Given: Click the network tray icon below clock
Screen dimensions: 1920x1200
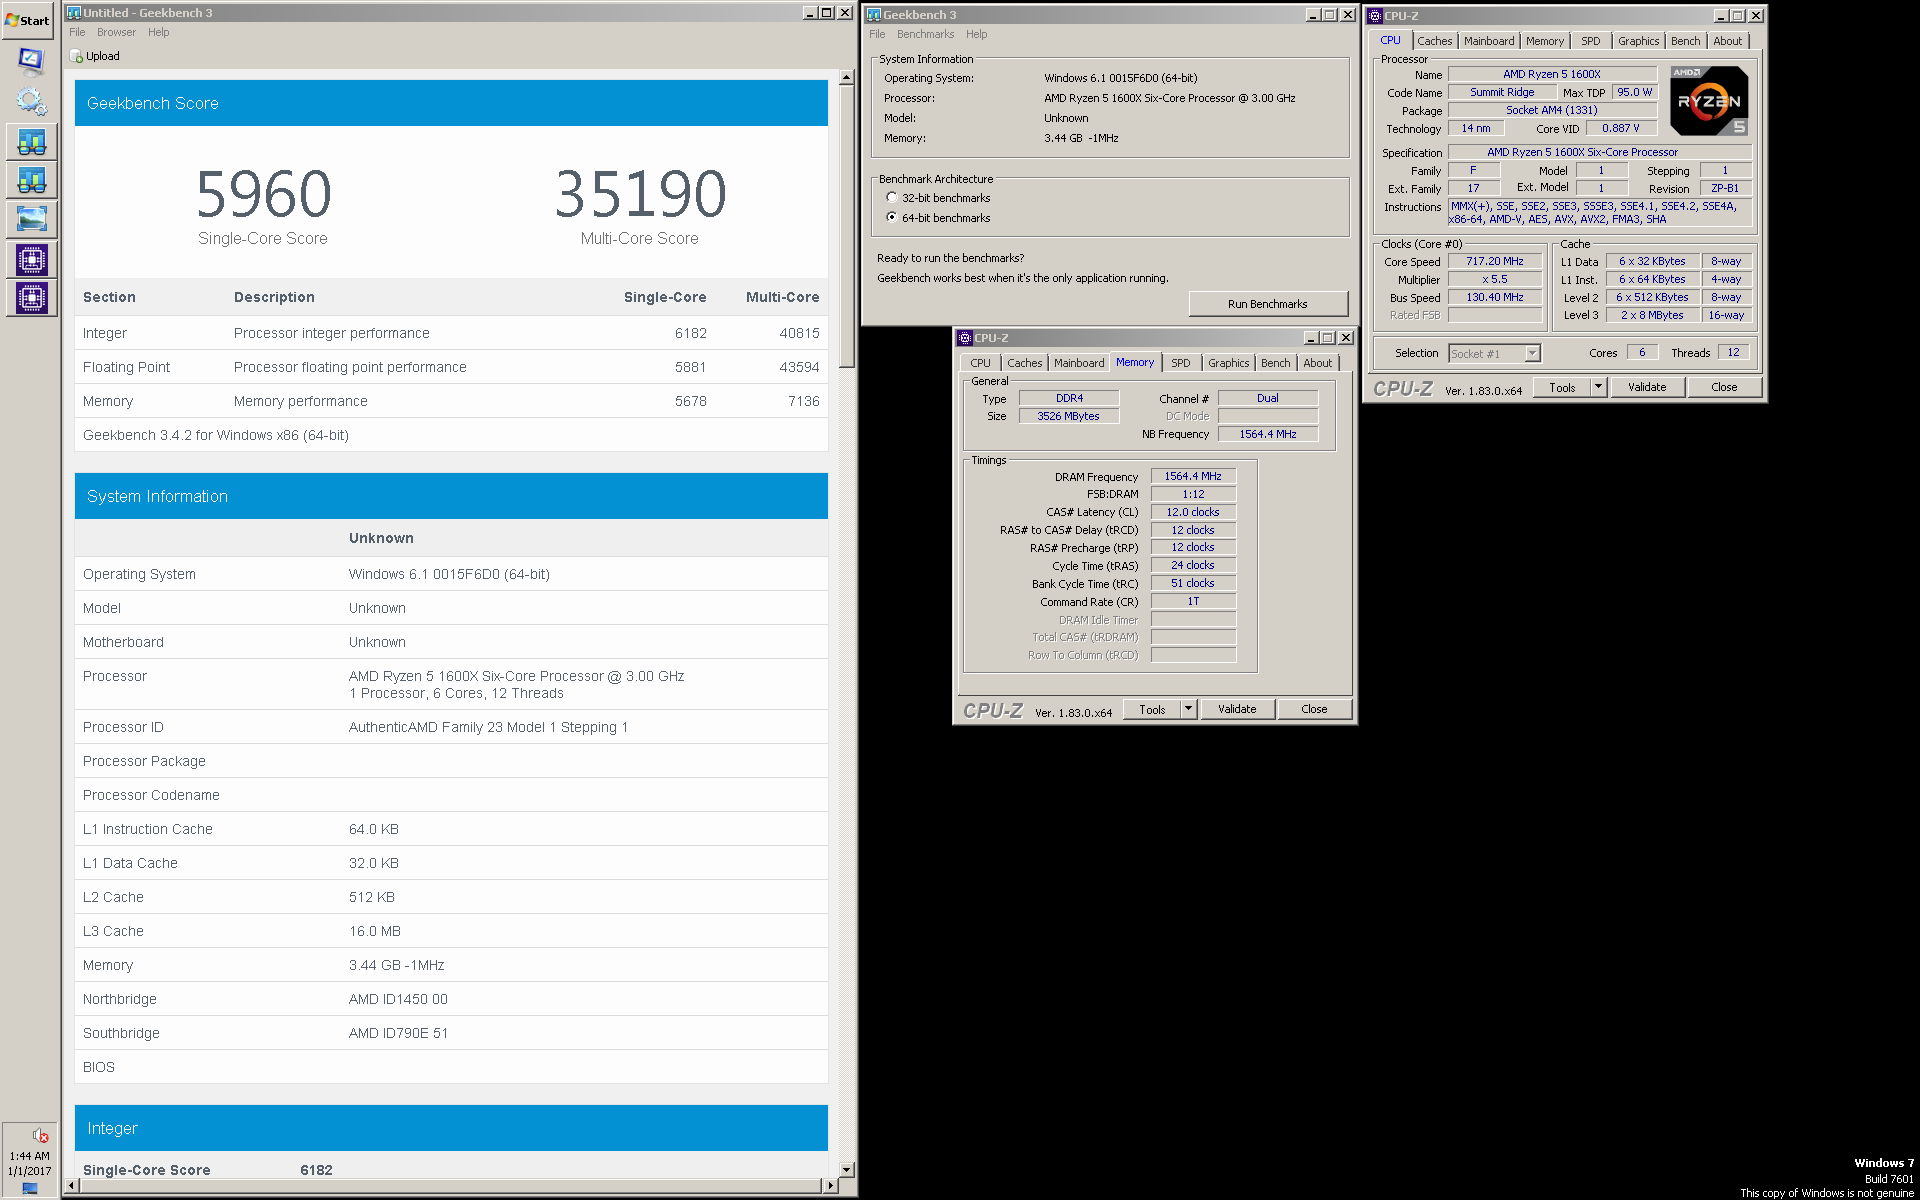Looking at the screenshot, I should coord(30,1188).
